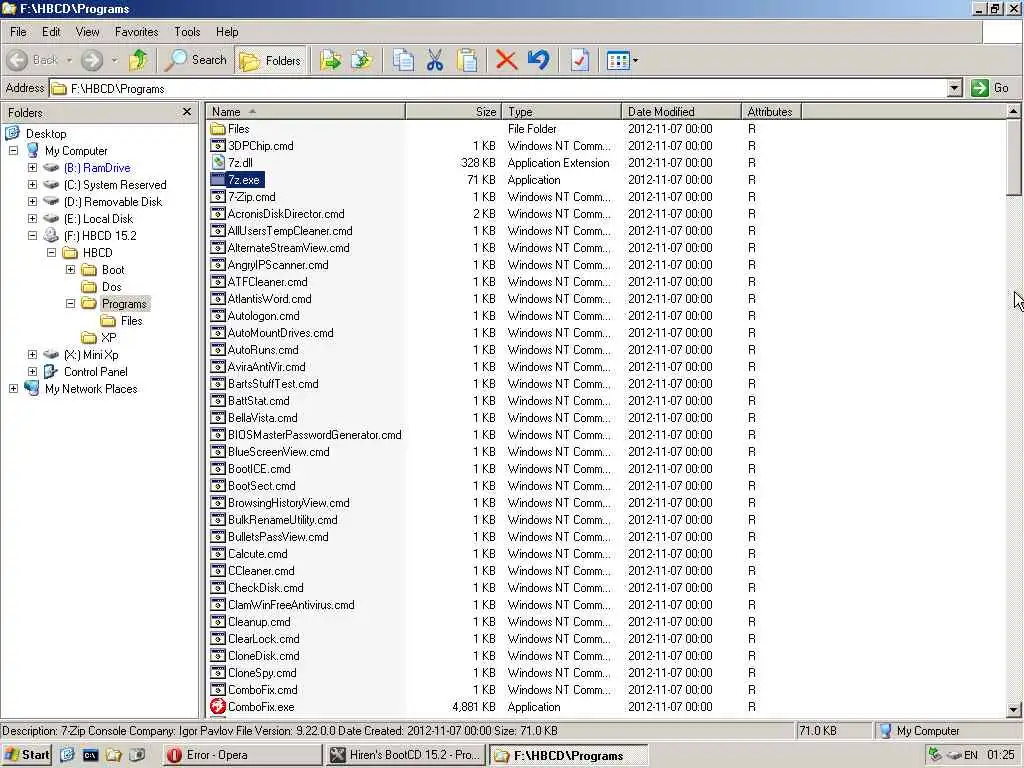The height and width of the screenshot is (768, 1024).
Task: Switch to Error - Opera taskbar window
Action: (x=242, y=755)
